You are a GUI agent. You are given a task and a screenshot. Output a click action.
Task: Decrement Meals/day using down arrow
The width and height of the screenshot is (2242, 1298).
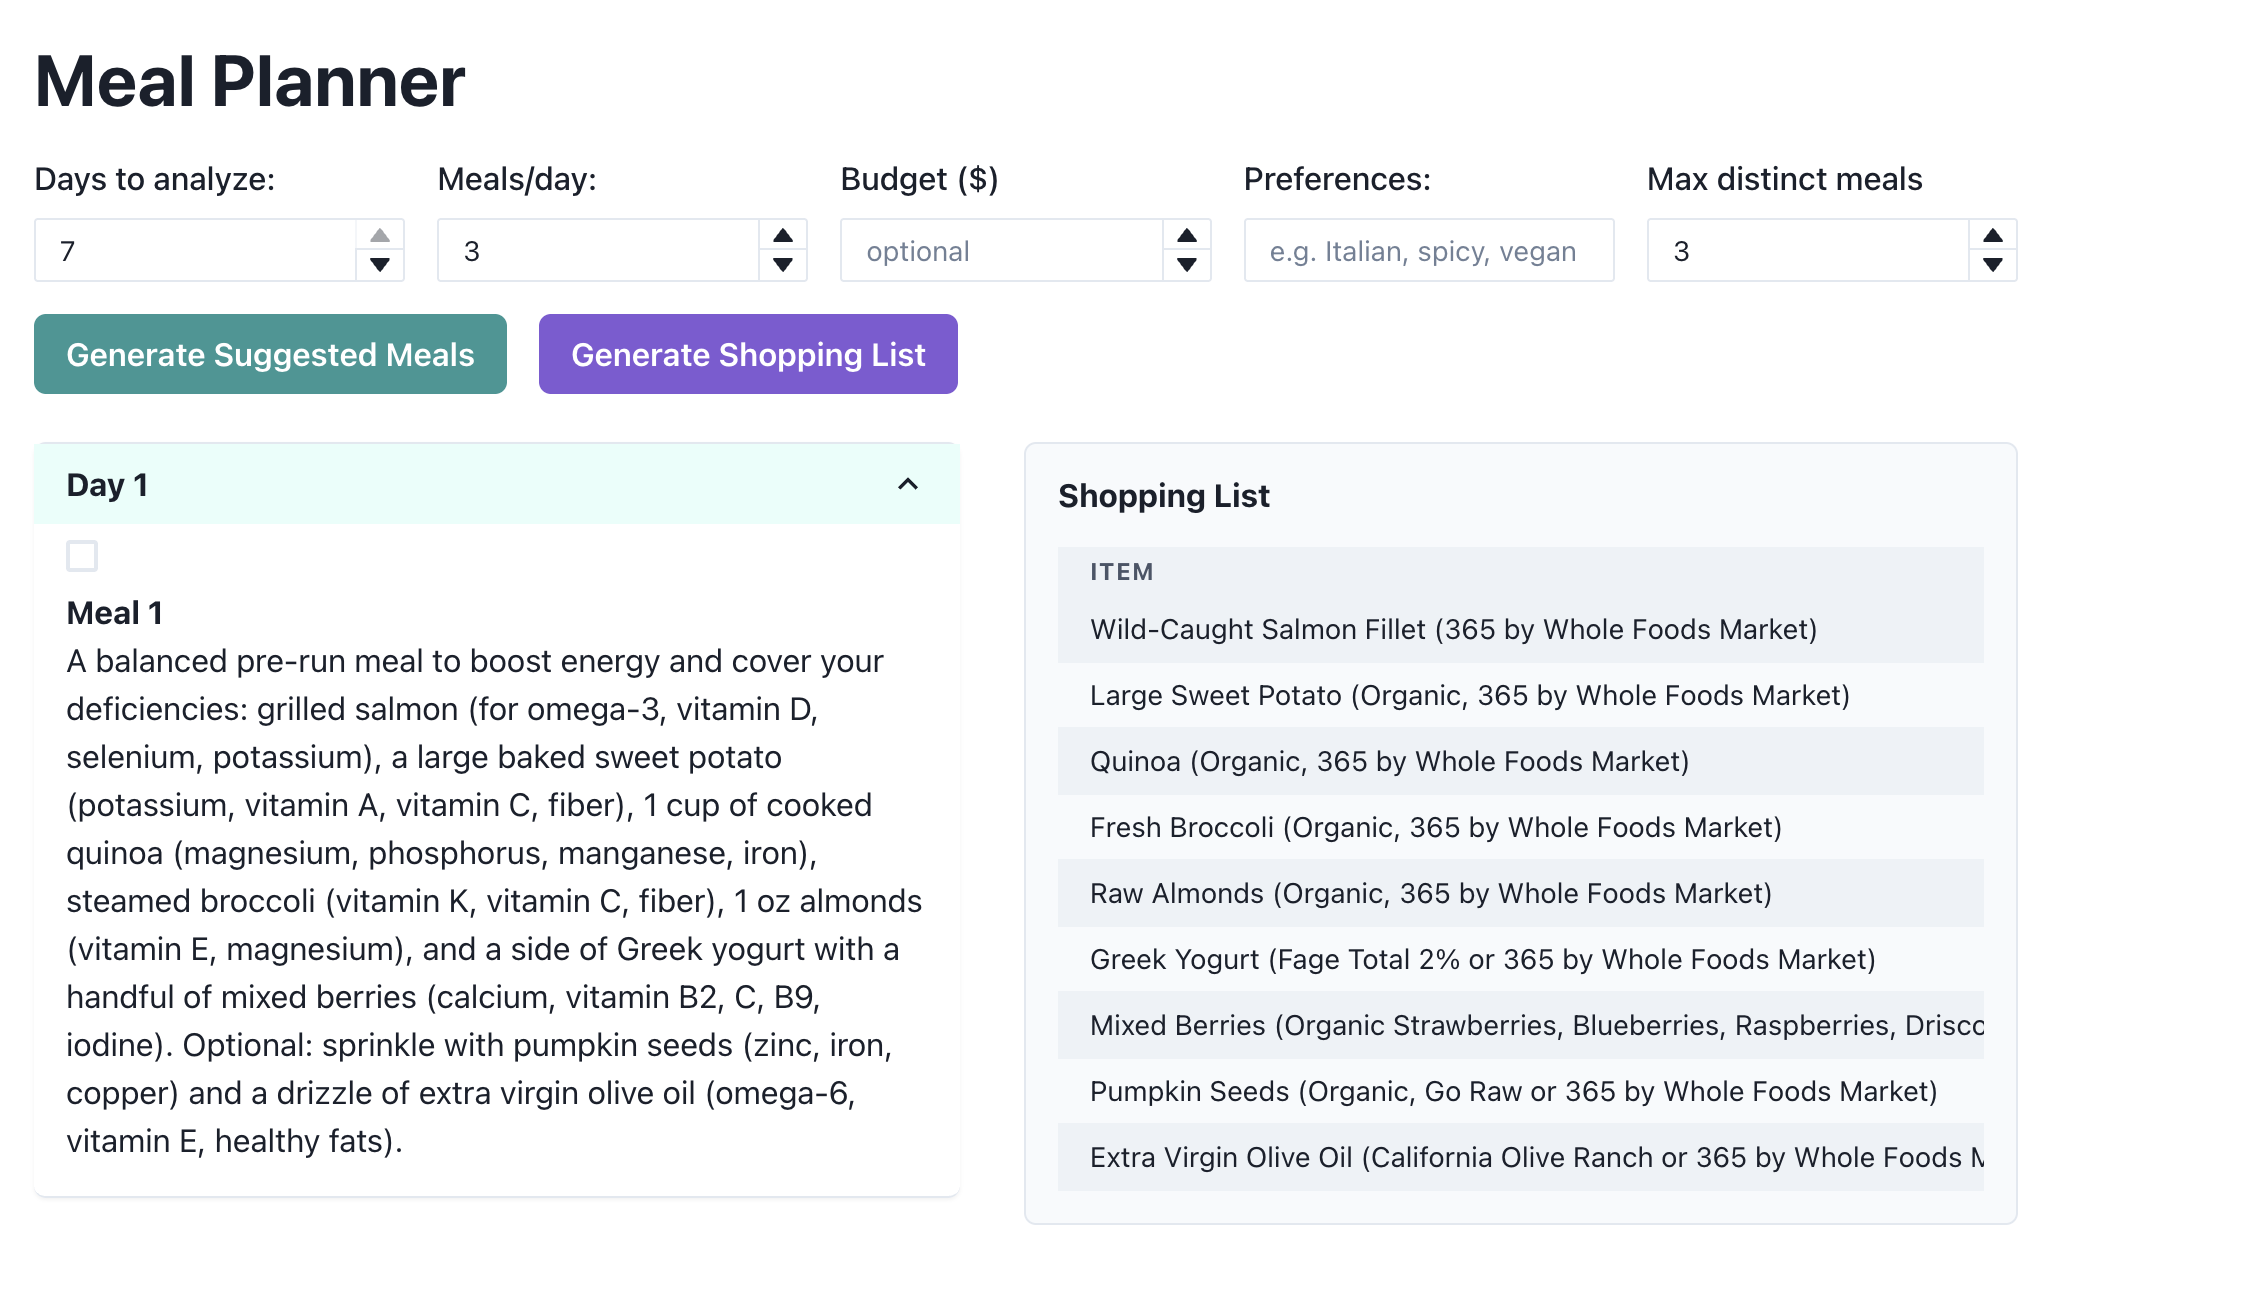pos(783,265)
